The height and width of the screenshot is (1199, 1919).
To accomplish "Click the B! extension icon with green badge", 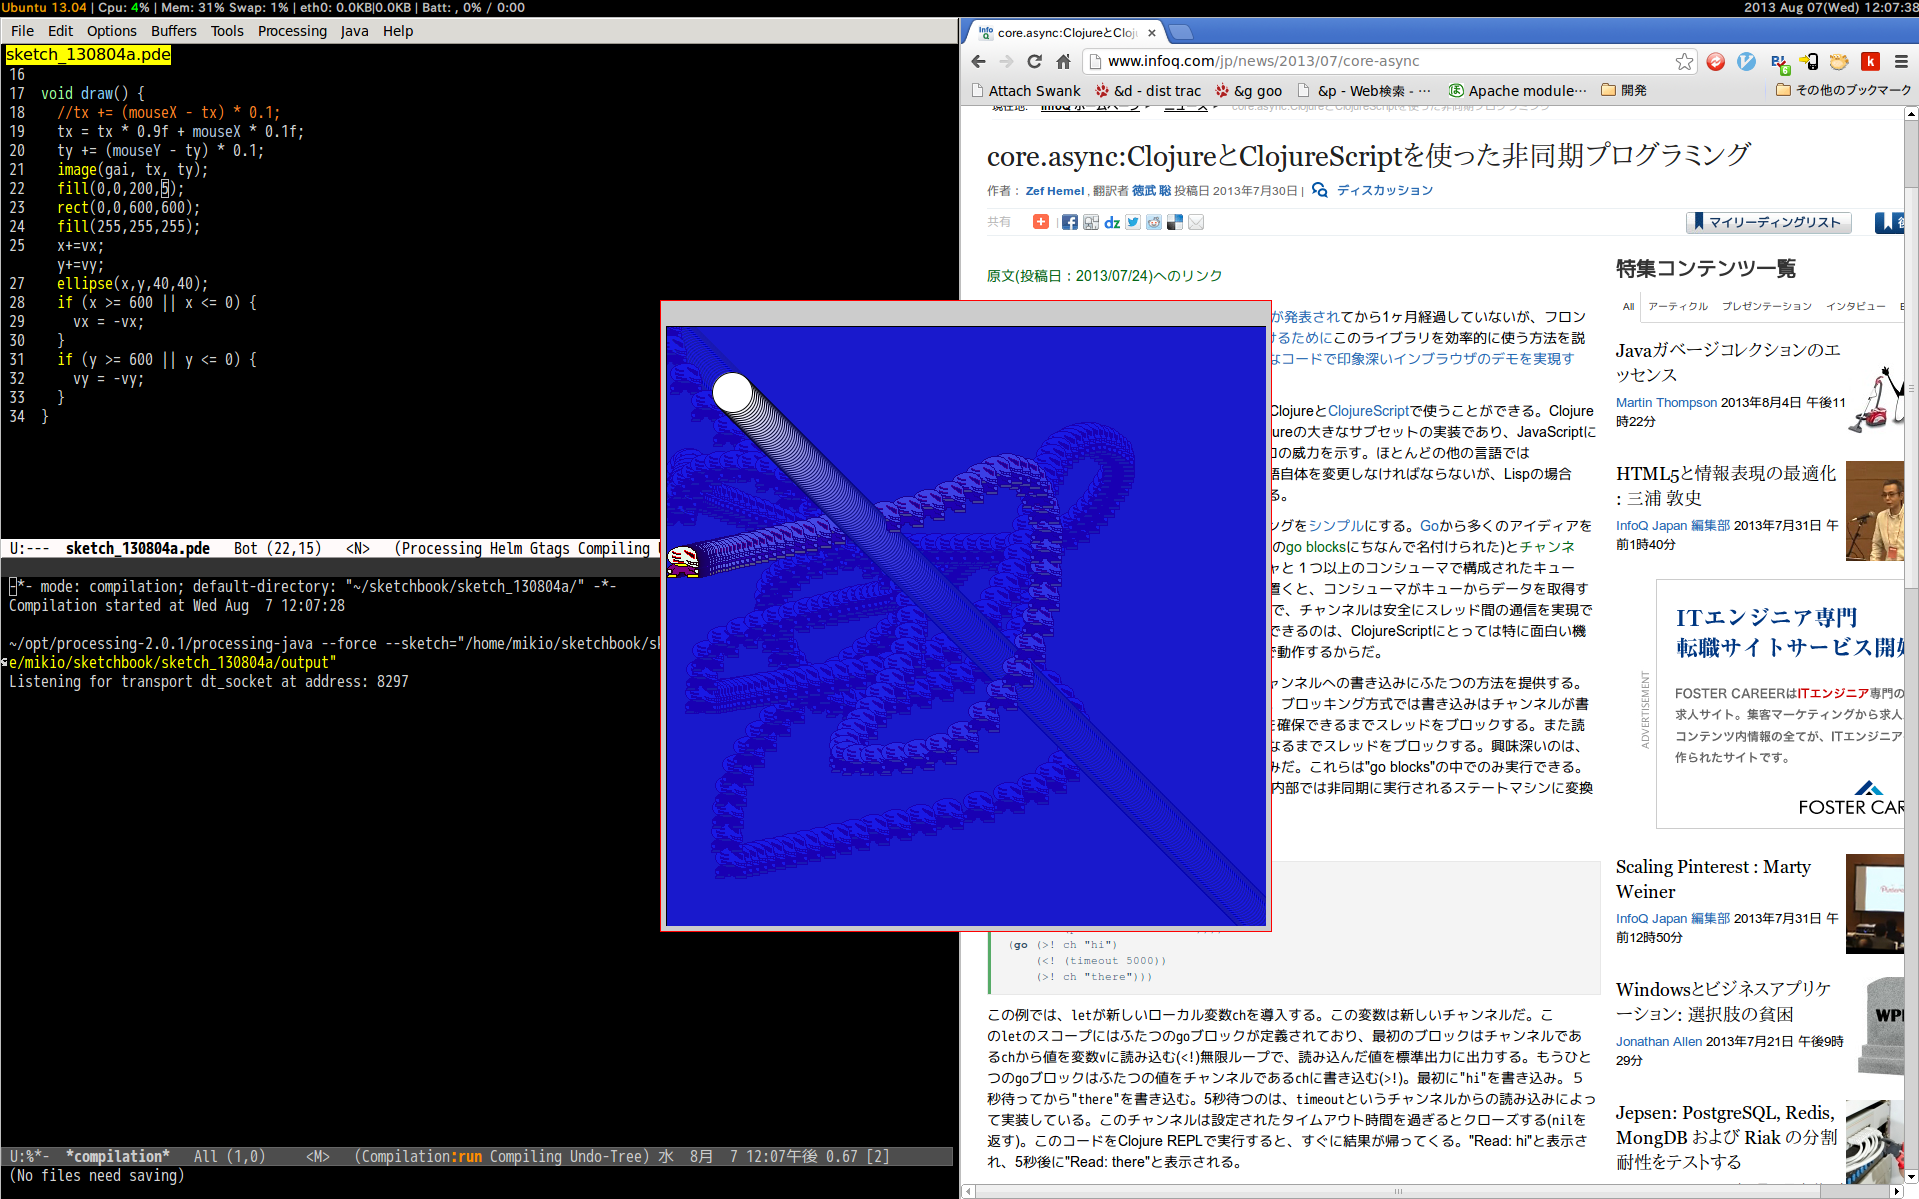I will coord(1779,63).
